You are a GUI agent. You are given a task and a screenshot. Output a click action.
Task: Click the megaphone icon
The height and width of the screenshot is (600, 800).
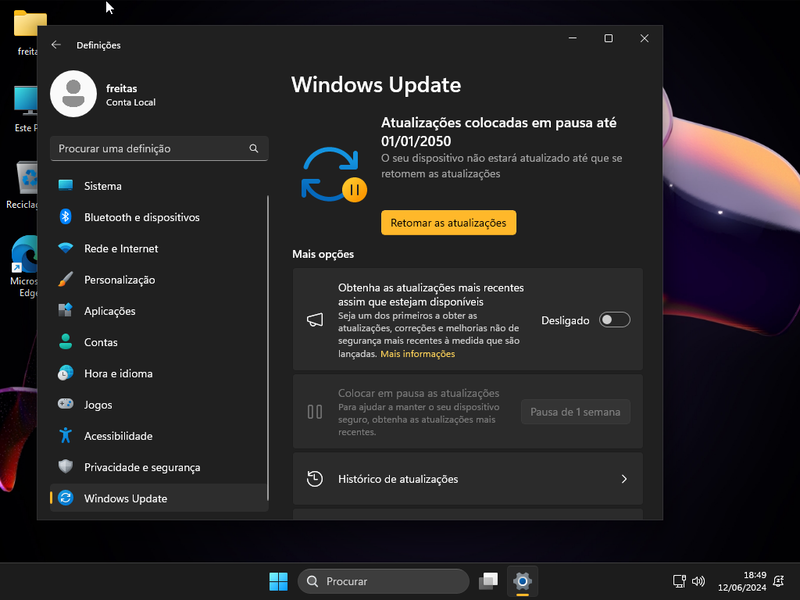click(x=315, y=320)
